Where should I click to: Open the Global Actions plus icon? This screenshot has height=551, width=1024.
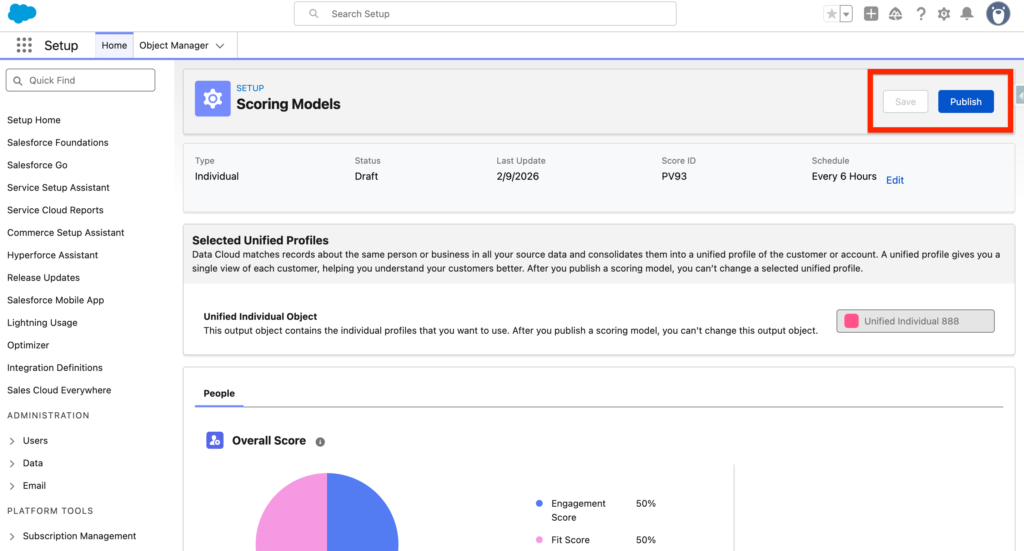[x=871, y=14]
